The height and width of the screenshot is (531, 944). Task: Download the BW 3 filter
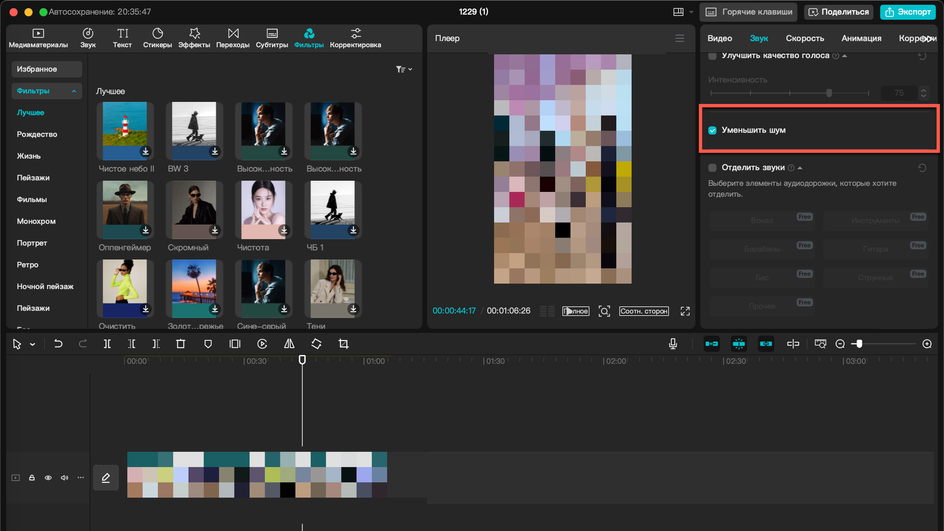(214, 151)
